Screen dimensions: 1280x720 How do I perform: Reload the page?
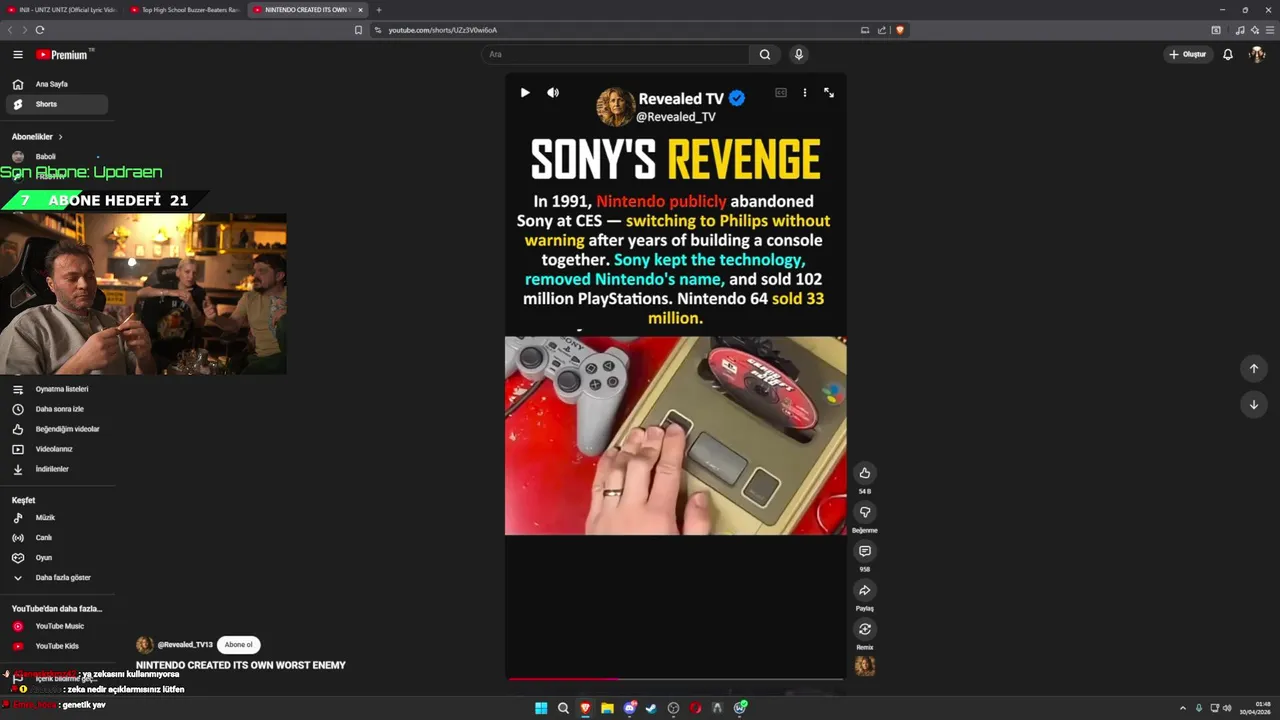point(40,30)
